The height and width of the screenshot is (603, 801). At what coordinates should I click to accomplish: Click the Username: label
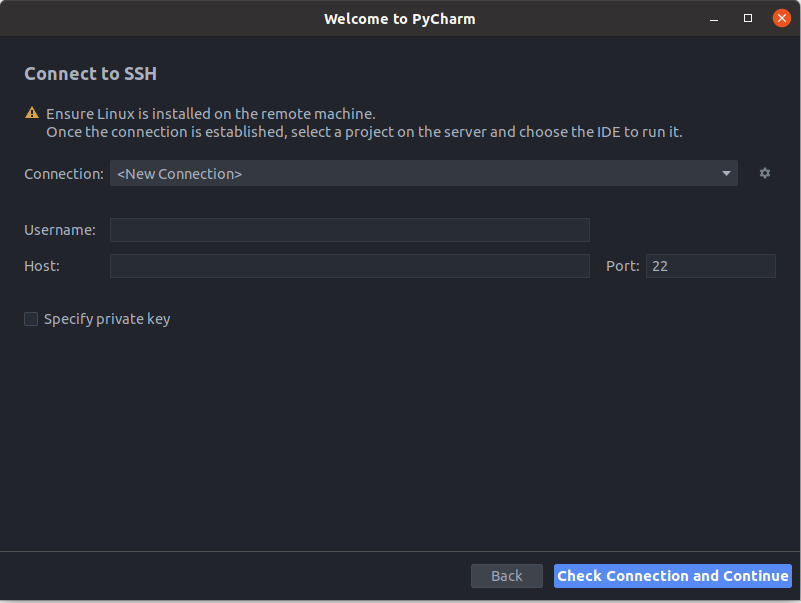click(x=60, y=230)
